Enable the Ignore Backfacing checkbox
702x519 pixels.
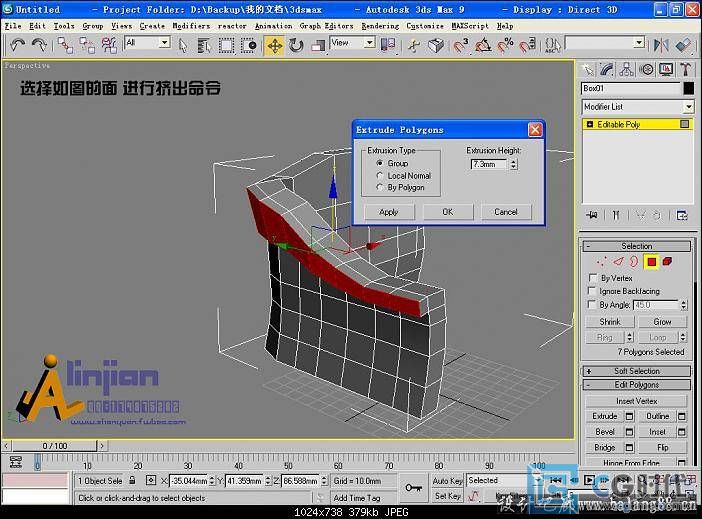(593, 291)
